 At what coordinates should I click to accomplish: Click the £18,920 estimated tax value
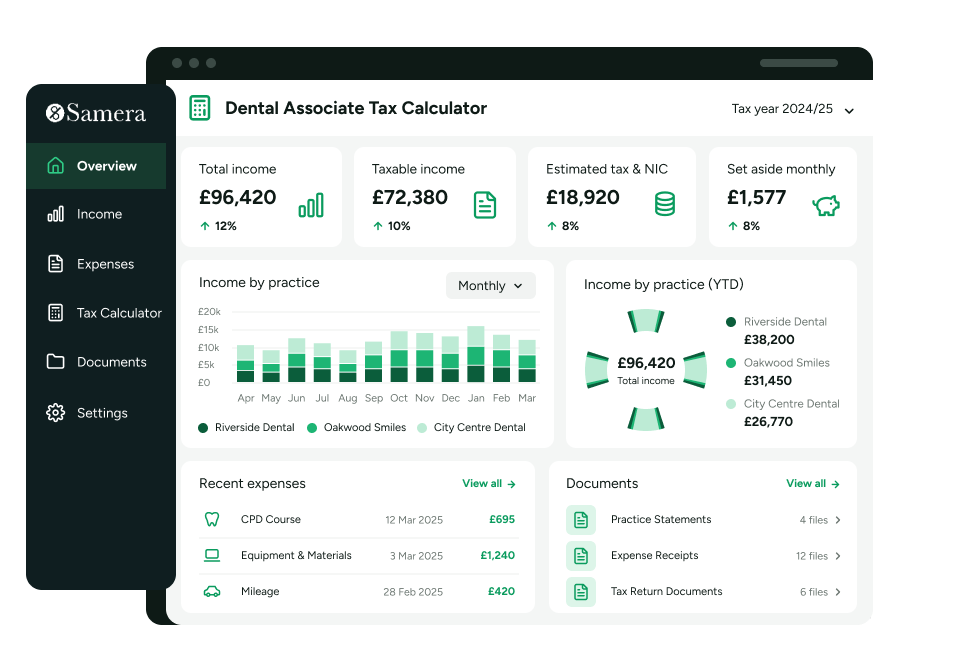pos(583,197)
